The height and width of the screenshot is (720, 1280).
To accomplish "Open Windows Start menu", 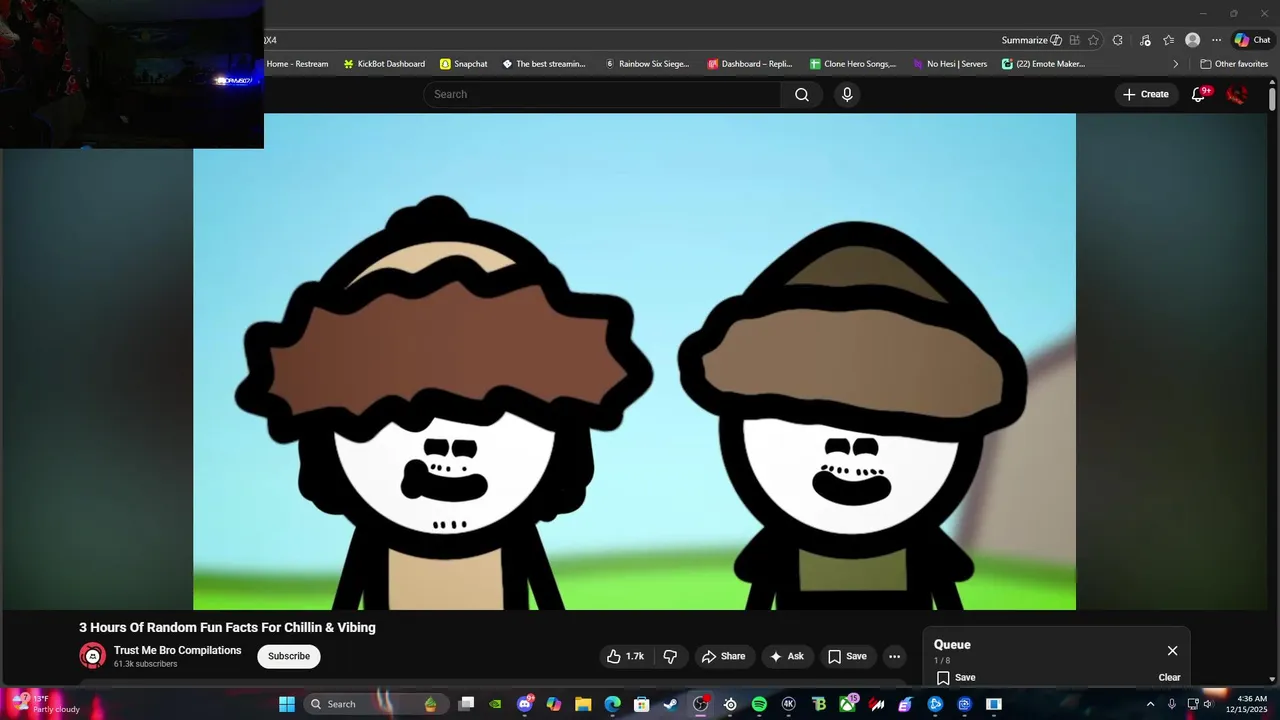I will point(287,704).
